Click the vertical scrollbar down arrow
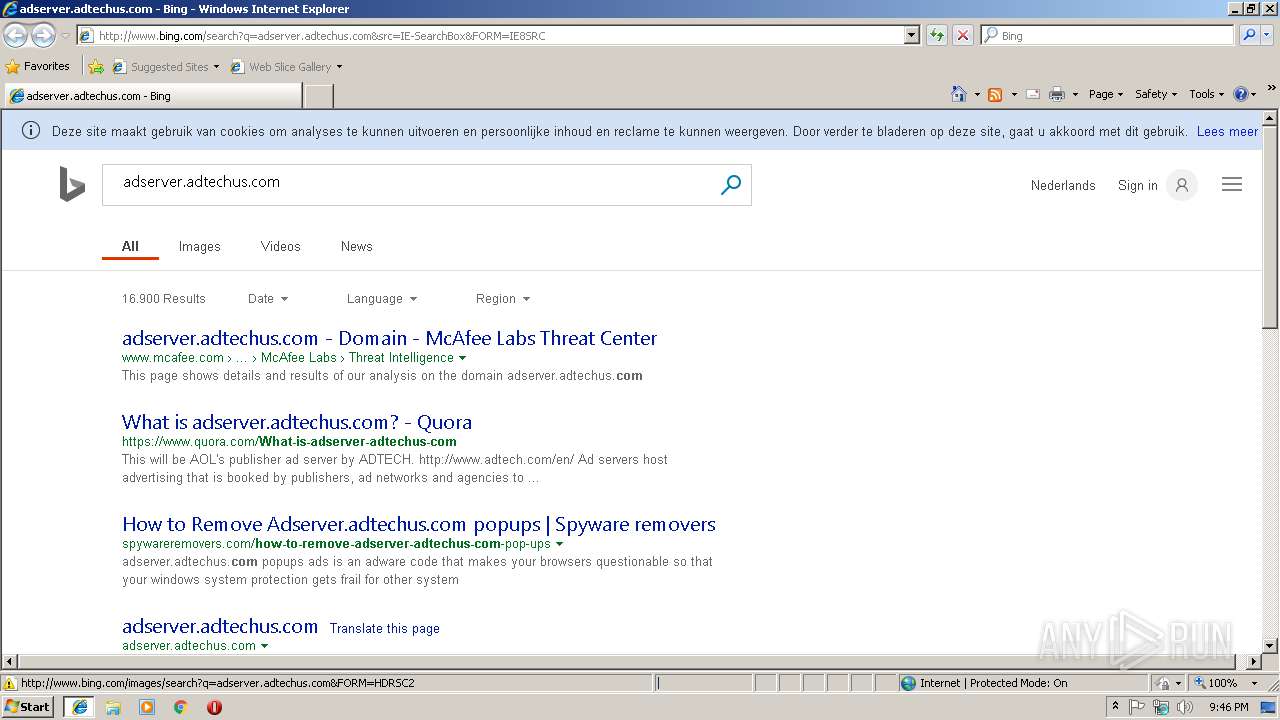 coord(1270,646)
